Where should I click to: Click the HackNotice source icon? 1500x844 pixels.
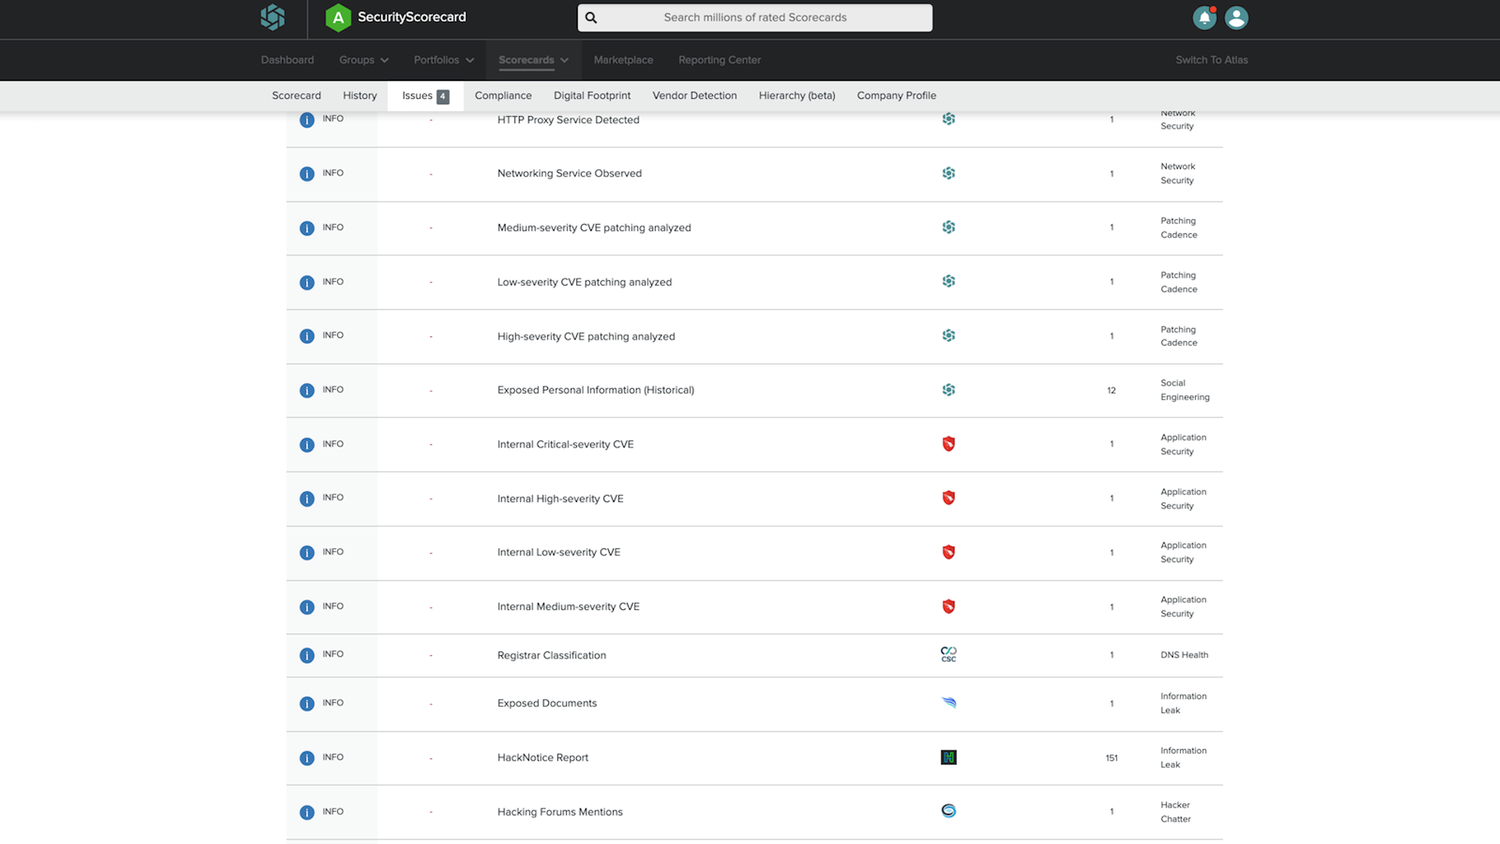pyautogui.click(x=948, y=758)
